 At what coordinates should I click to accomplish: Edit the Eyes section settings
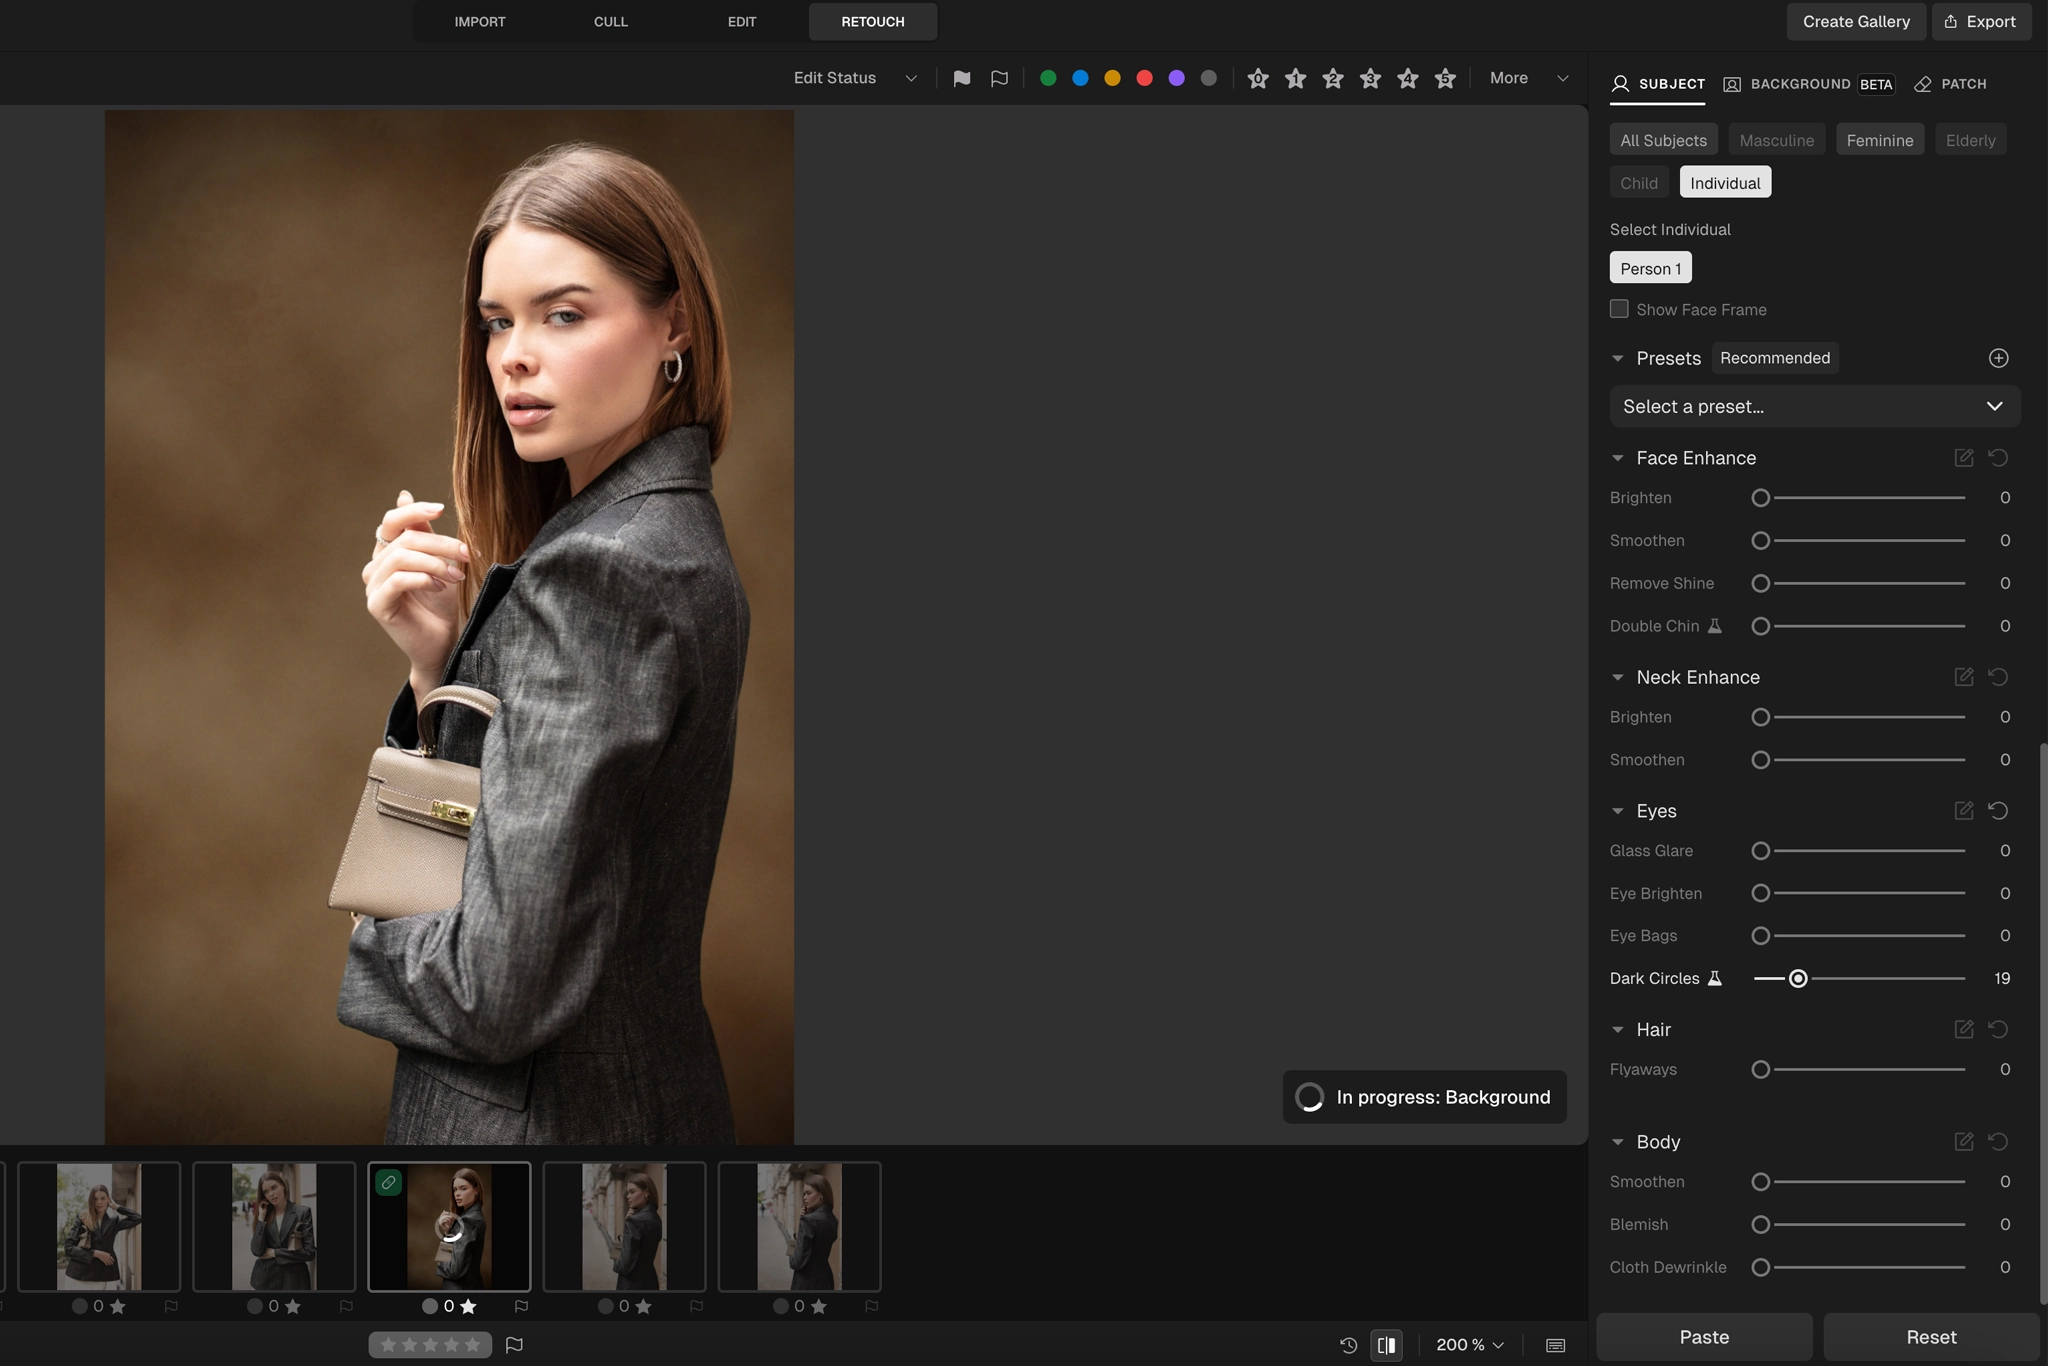pyautogui.click(x=1964, y=810)
